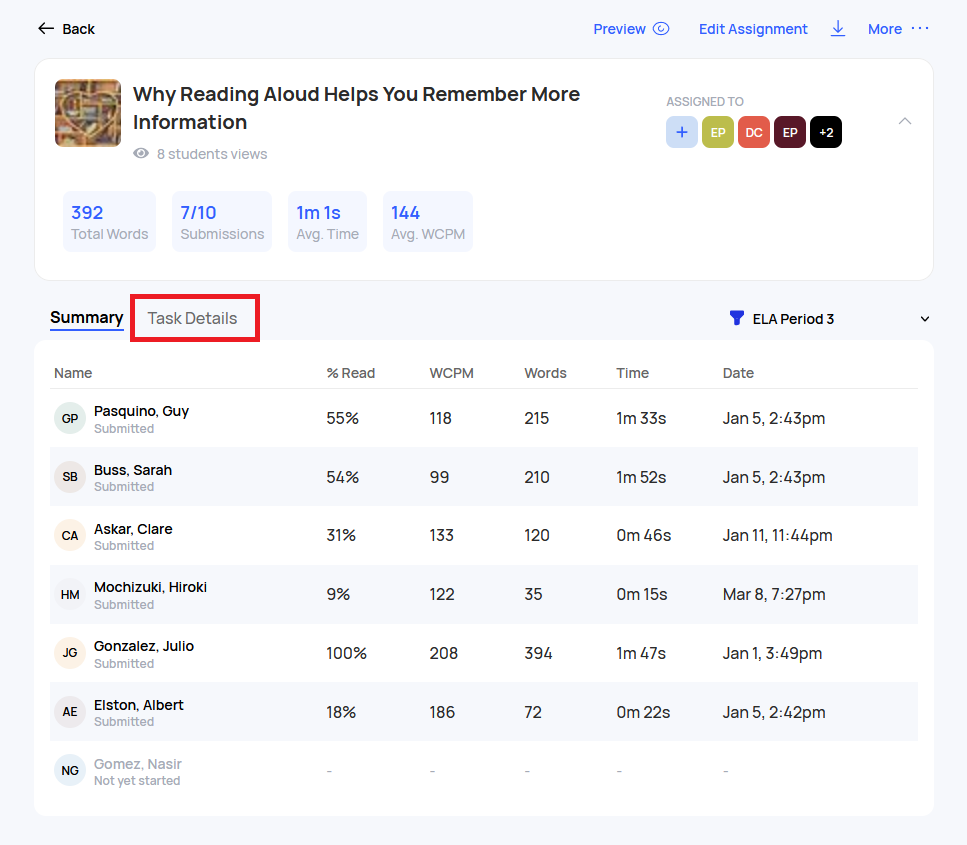The height and width of the screenshot is (845, 967).
Task: Click the student views eye icon
Action: pos(141,154)
